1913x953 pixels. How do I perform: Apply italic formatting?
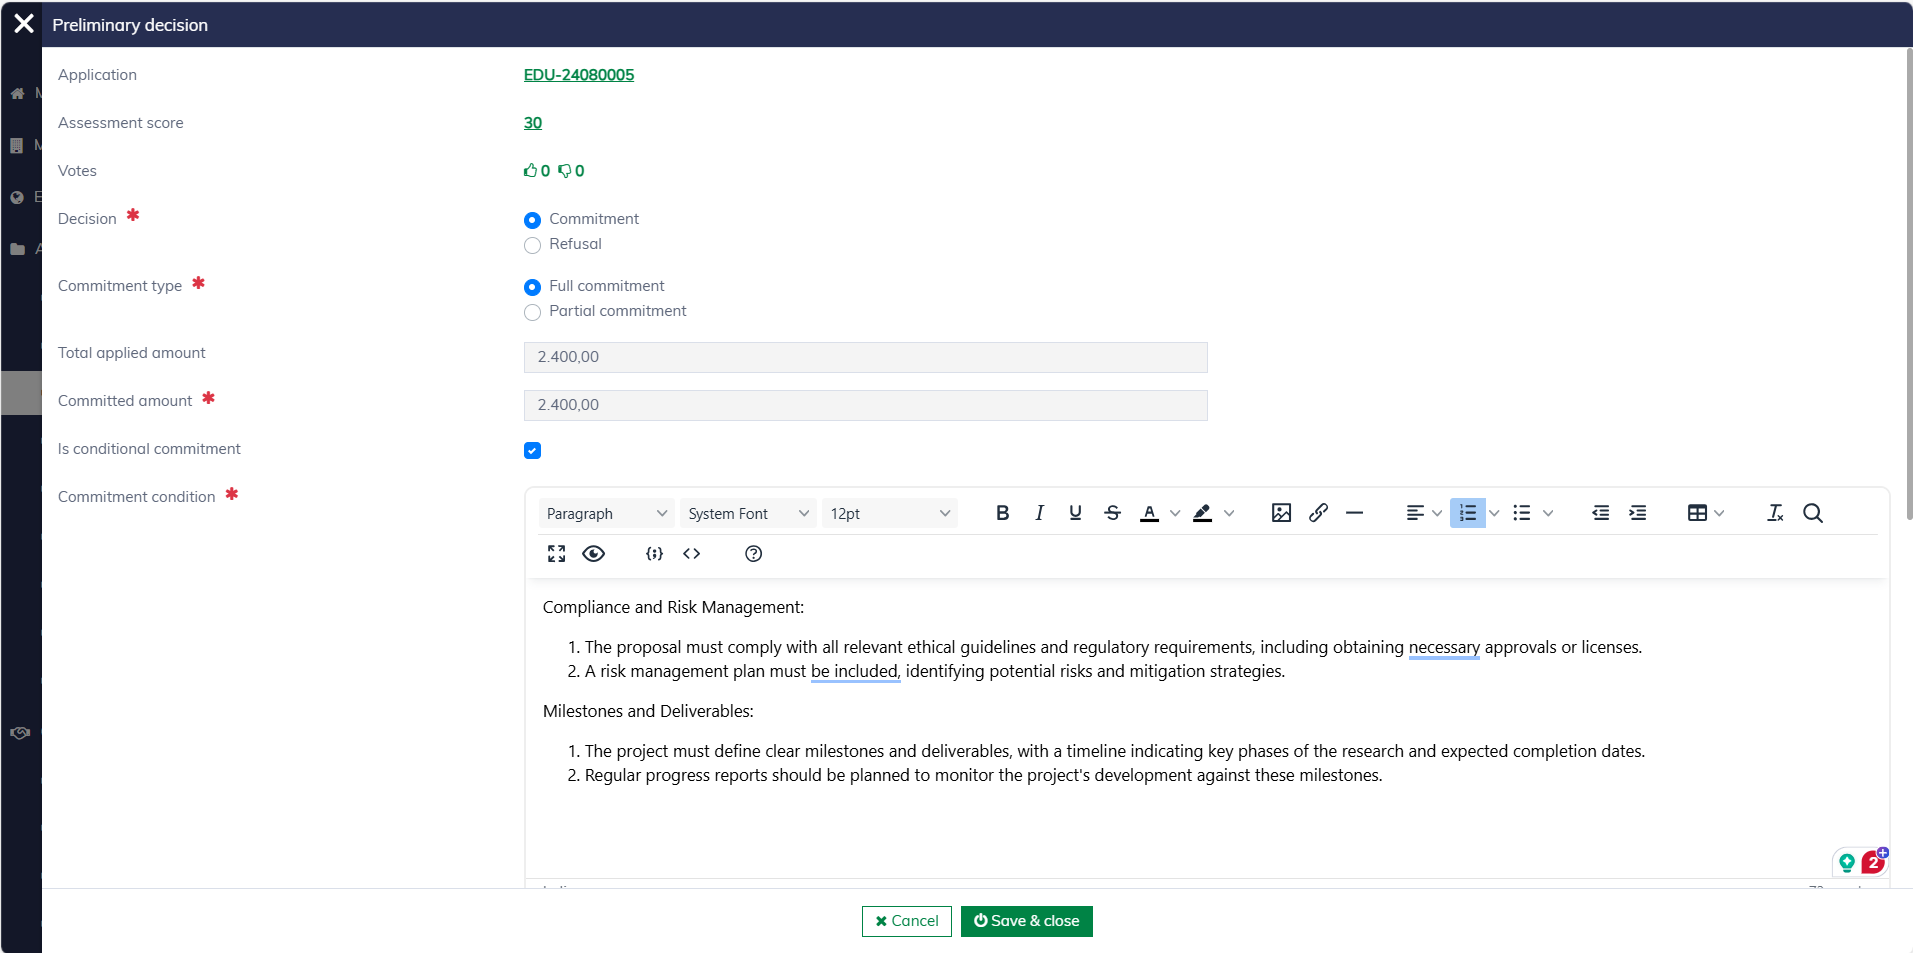[1039, 513]
